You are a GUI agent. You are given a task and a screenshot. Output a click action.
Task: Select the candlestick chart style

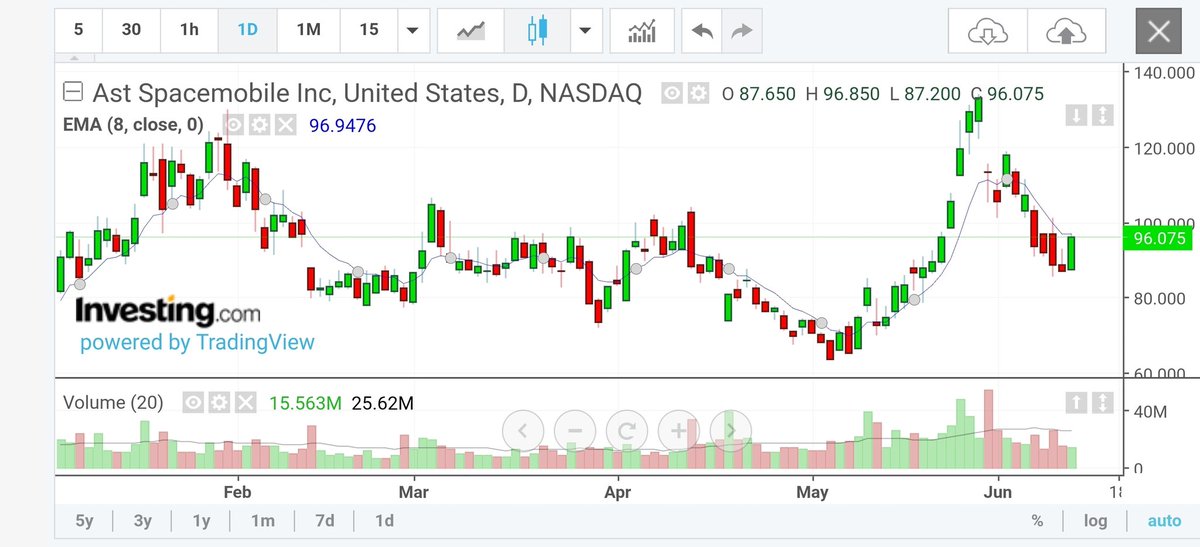538,31
